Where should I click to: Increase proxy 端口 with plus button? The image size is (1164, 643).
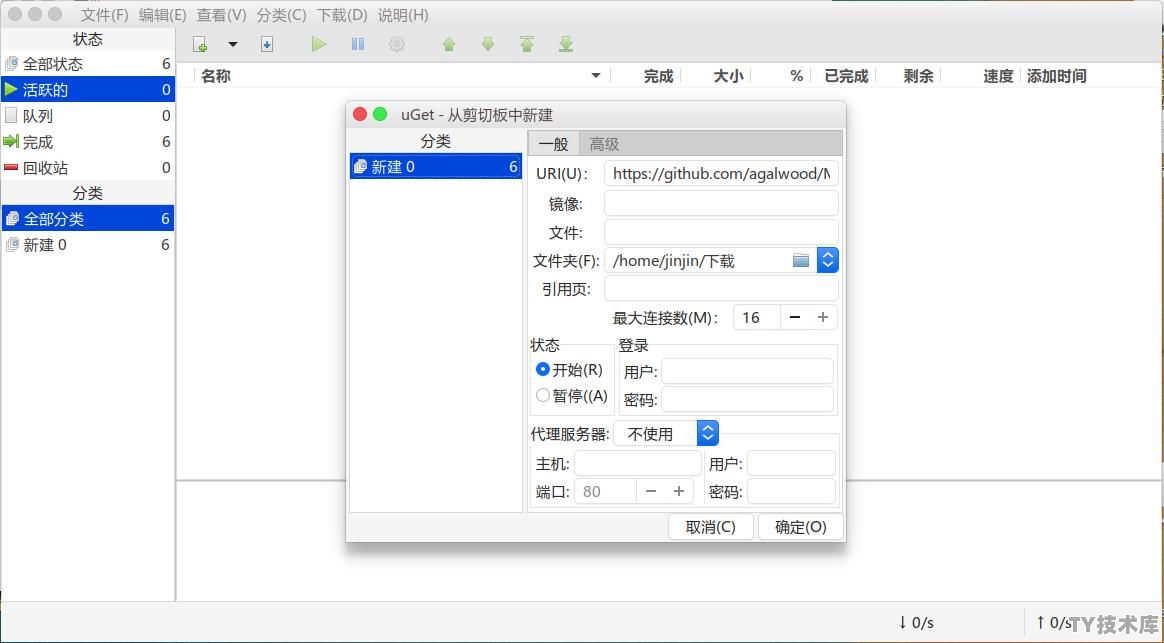click(679, 492)
